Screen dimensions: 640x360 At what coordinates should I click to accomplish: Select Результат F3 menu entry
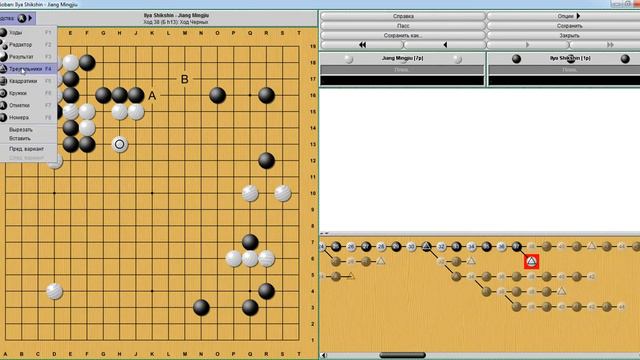pyautogui.click(x=28, y=57)
